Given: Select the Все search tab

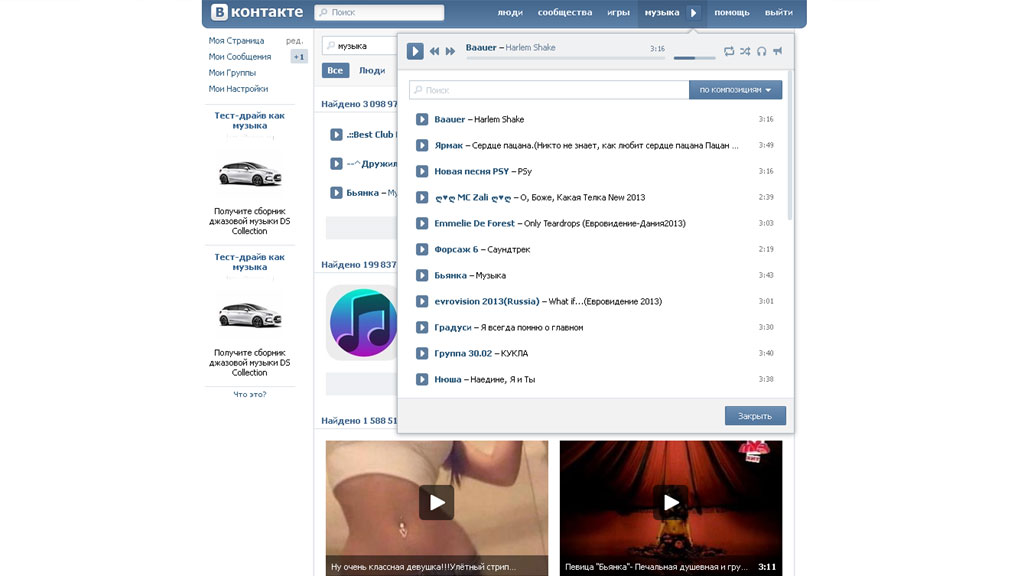Looking at the screenshot, I should pos(335,71).
